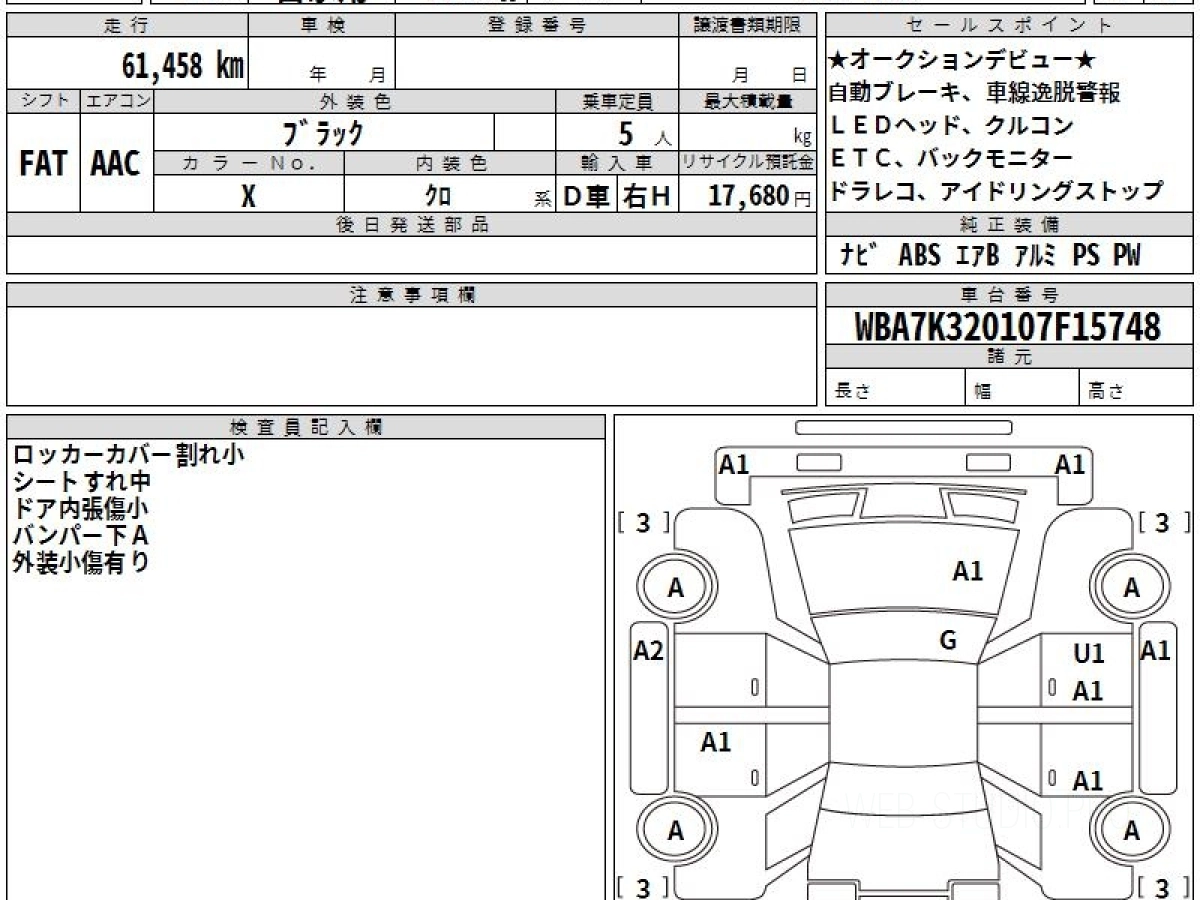
Task: Click the U1 damage mark
Action: pos(1089,654)
